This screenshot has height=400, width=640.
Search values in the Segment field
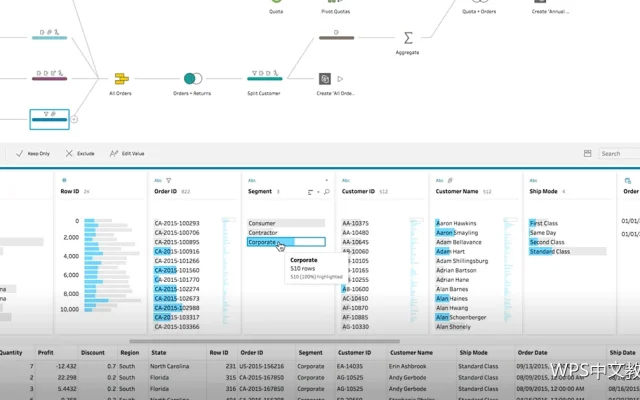pyautogui.click(x=327, y=191)
